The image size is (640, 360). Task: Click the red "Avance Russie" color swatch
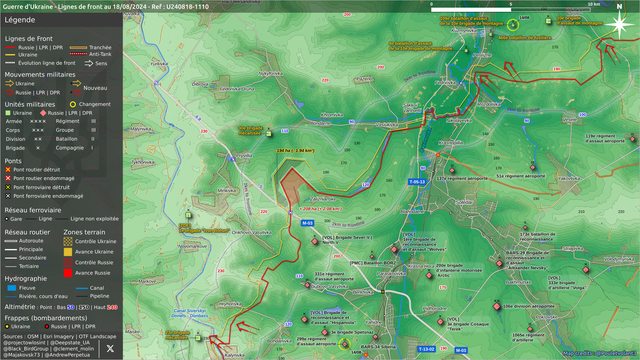(68, 273)
